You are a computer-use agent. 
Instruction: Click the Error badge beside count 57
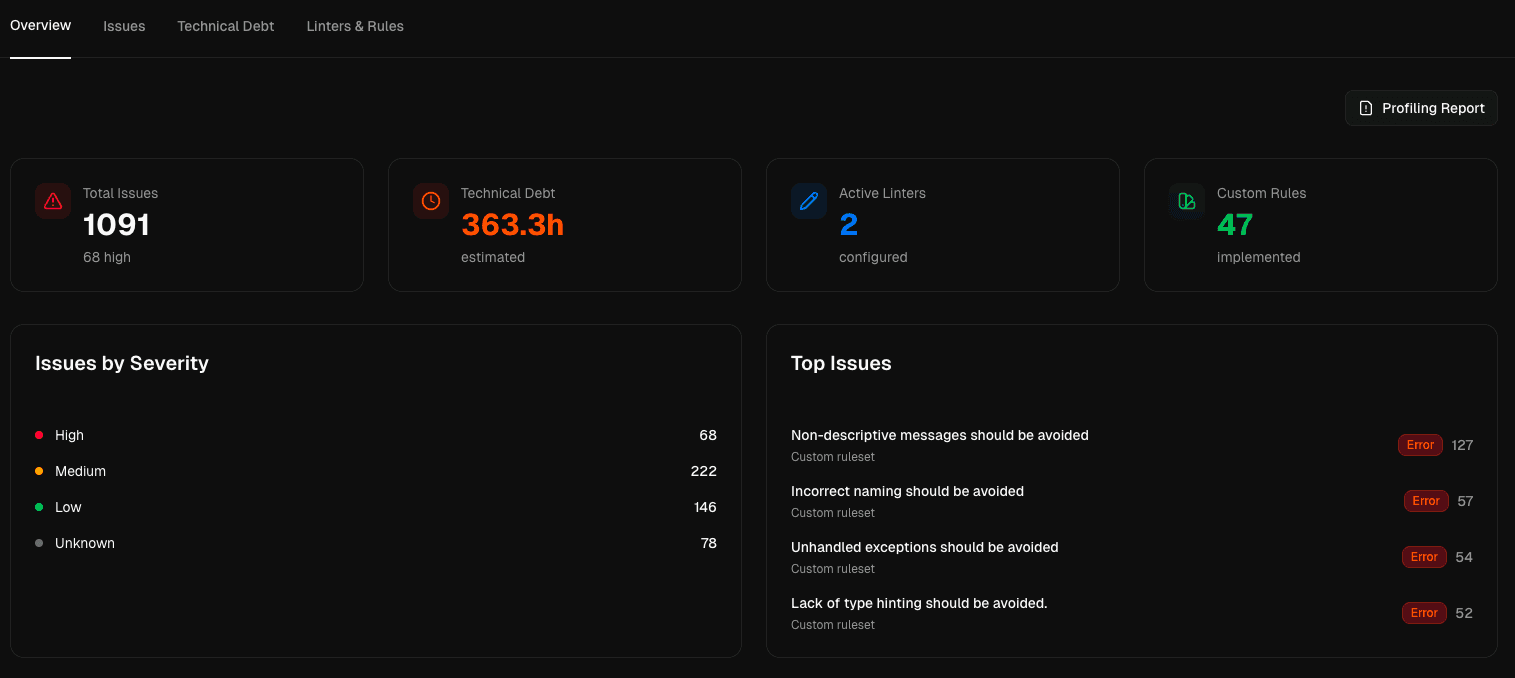[x=1426, y=501]
